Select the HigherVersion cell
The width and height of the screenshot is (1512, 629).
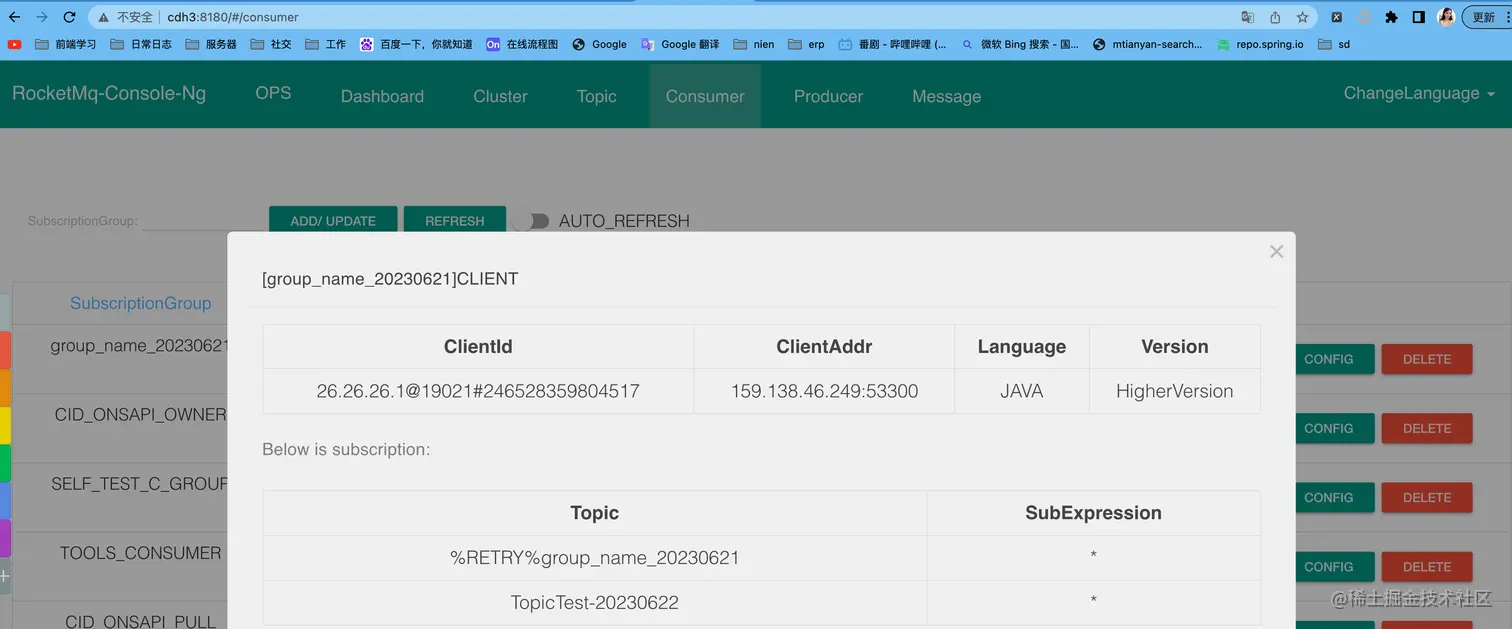point(1174,391)
